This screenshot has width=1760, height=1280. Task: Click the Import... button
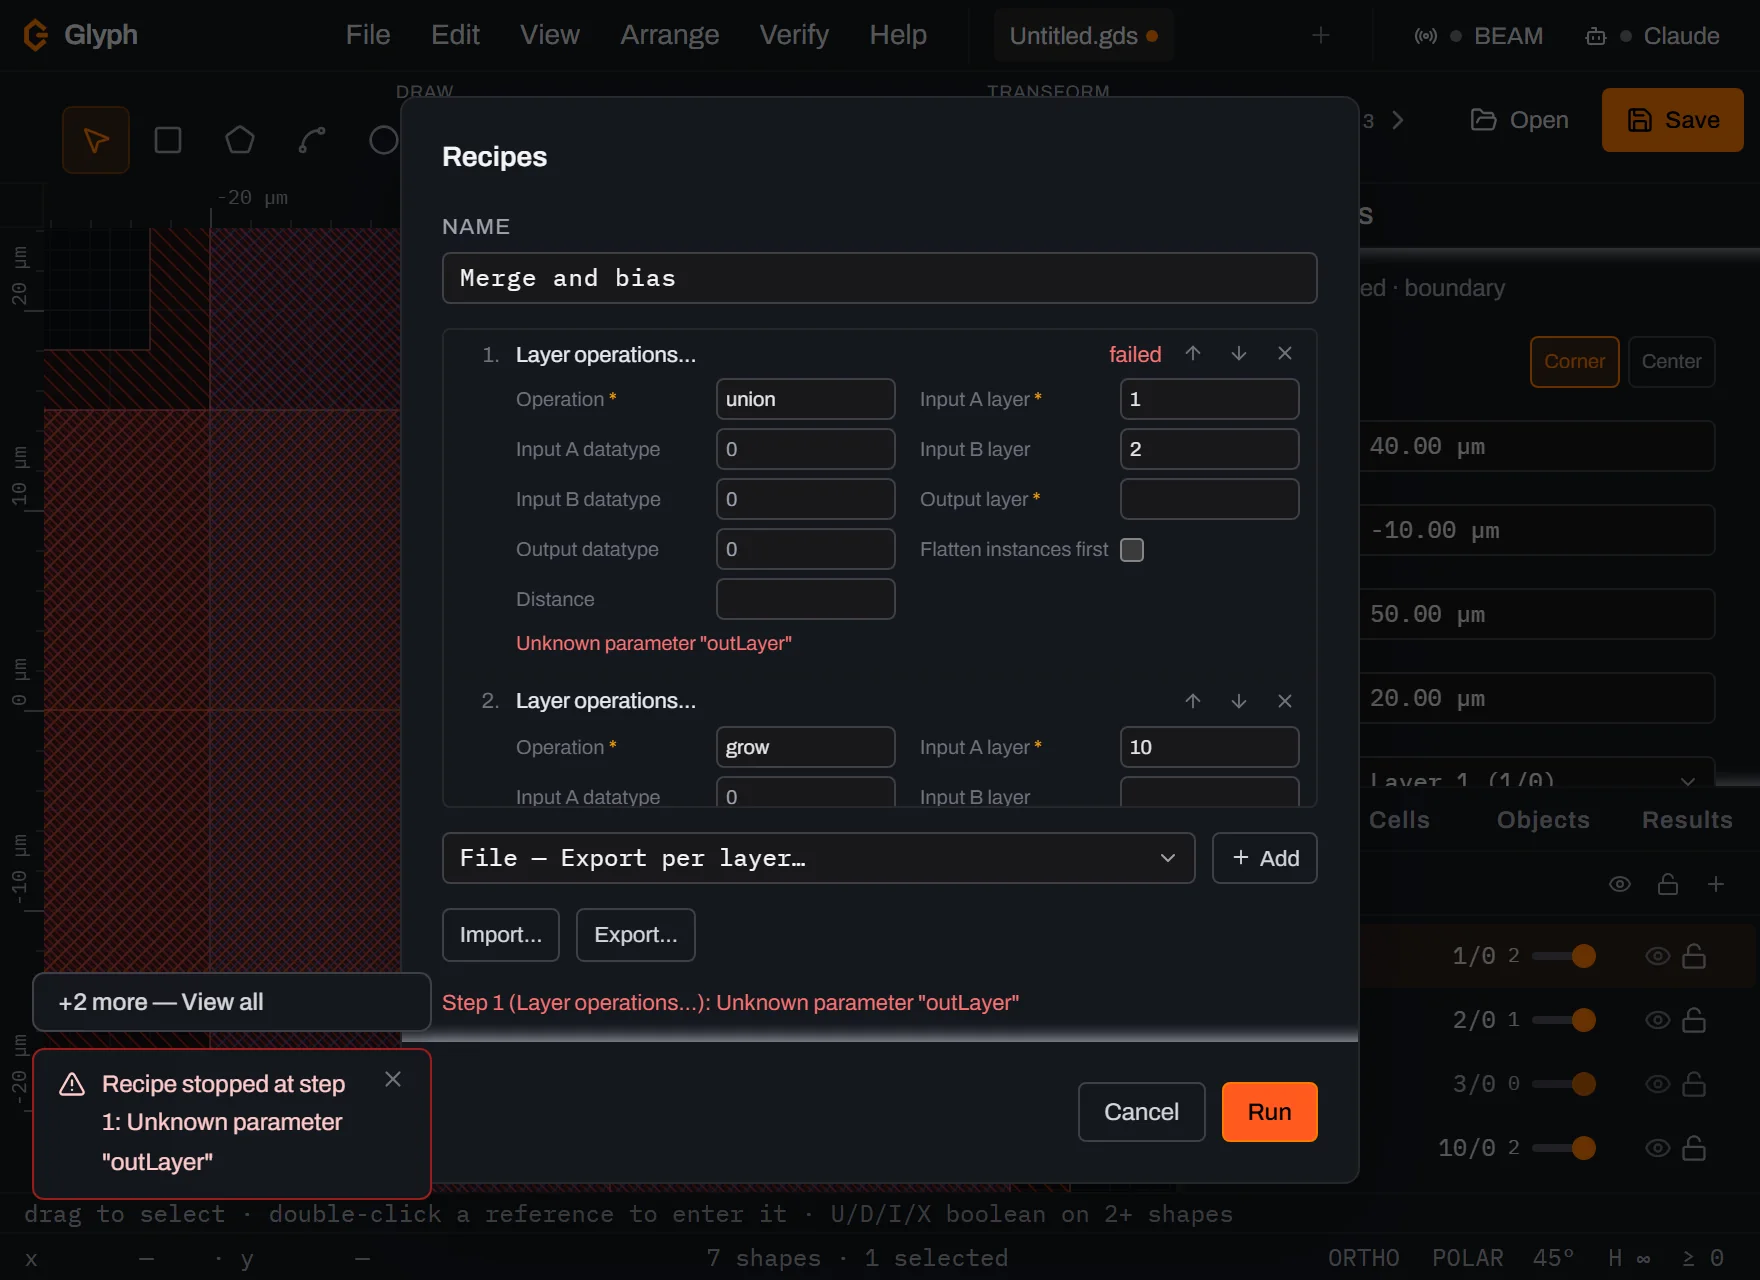[501, 935]
